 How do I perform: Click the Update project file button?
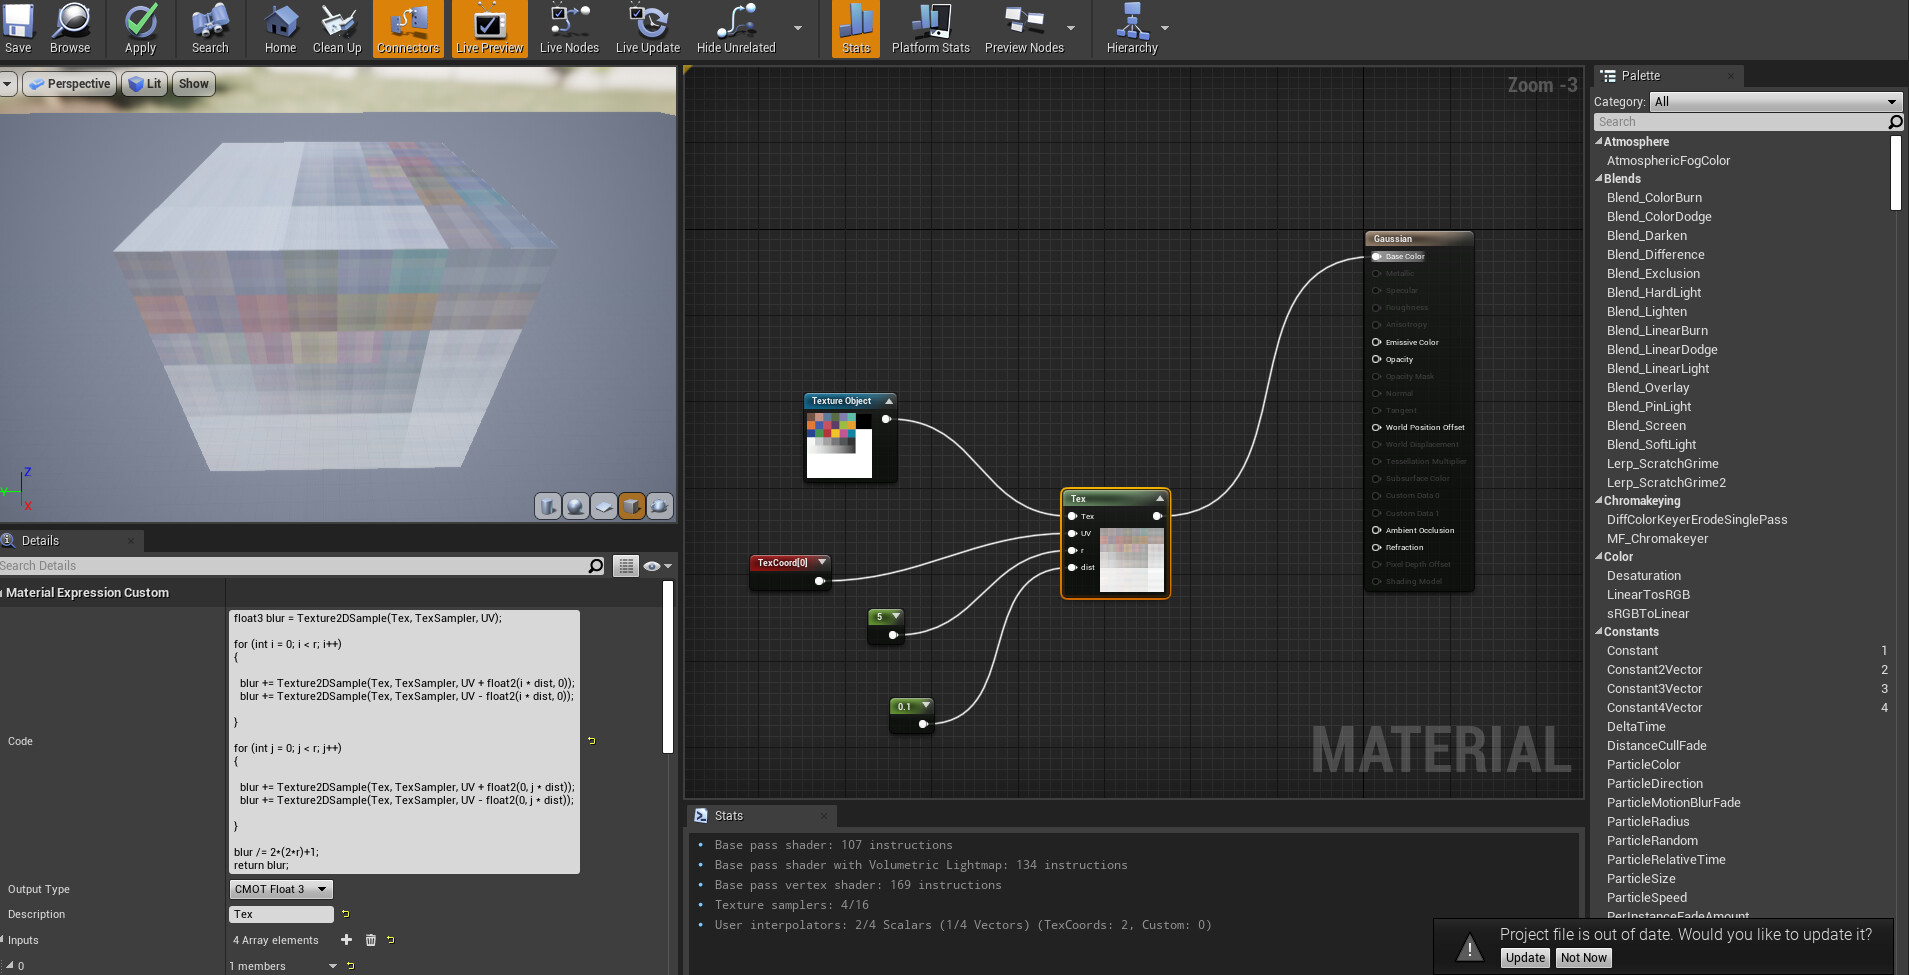(x=1525, y=958)
